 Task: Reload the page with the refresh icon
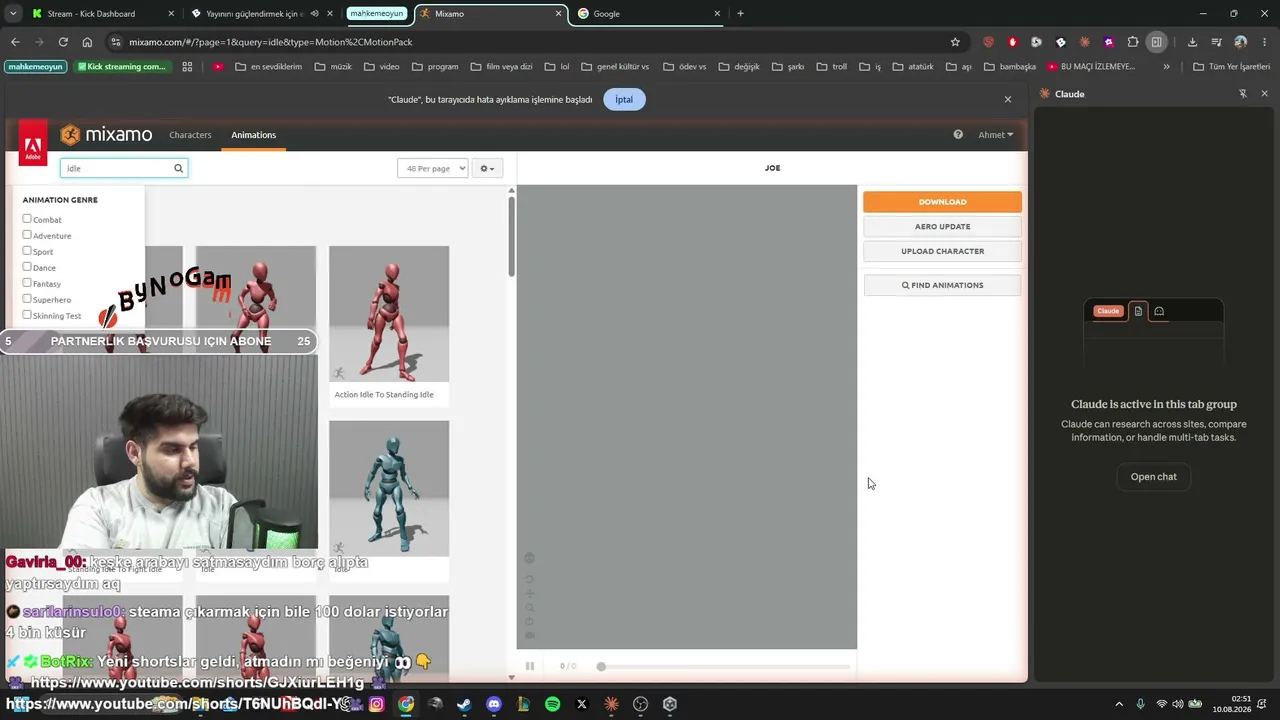pyautogui.click(x=63, y=42)
